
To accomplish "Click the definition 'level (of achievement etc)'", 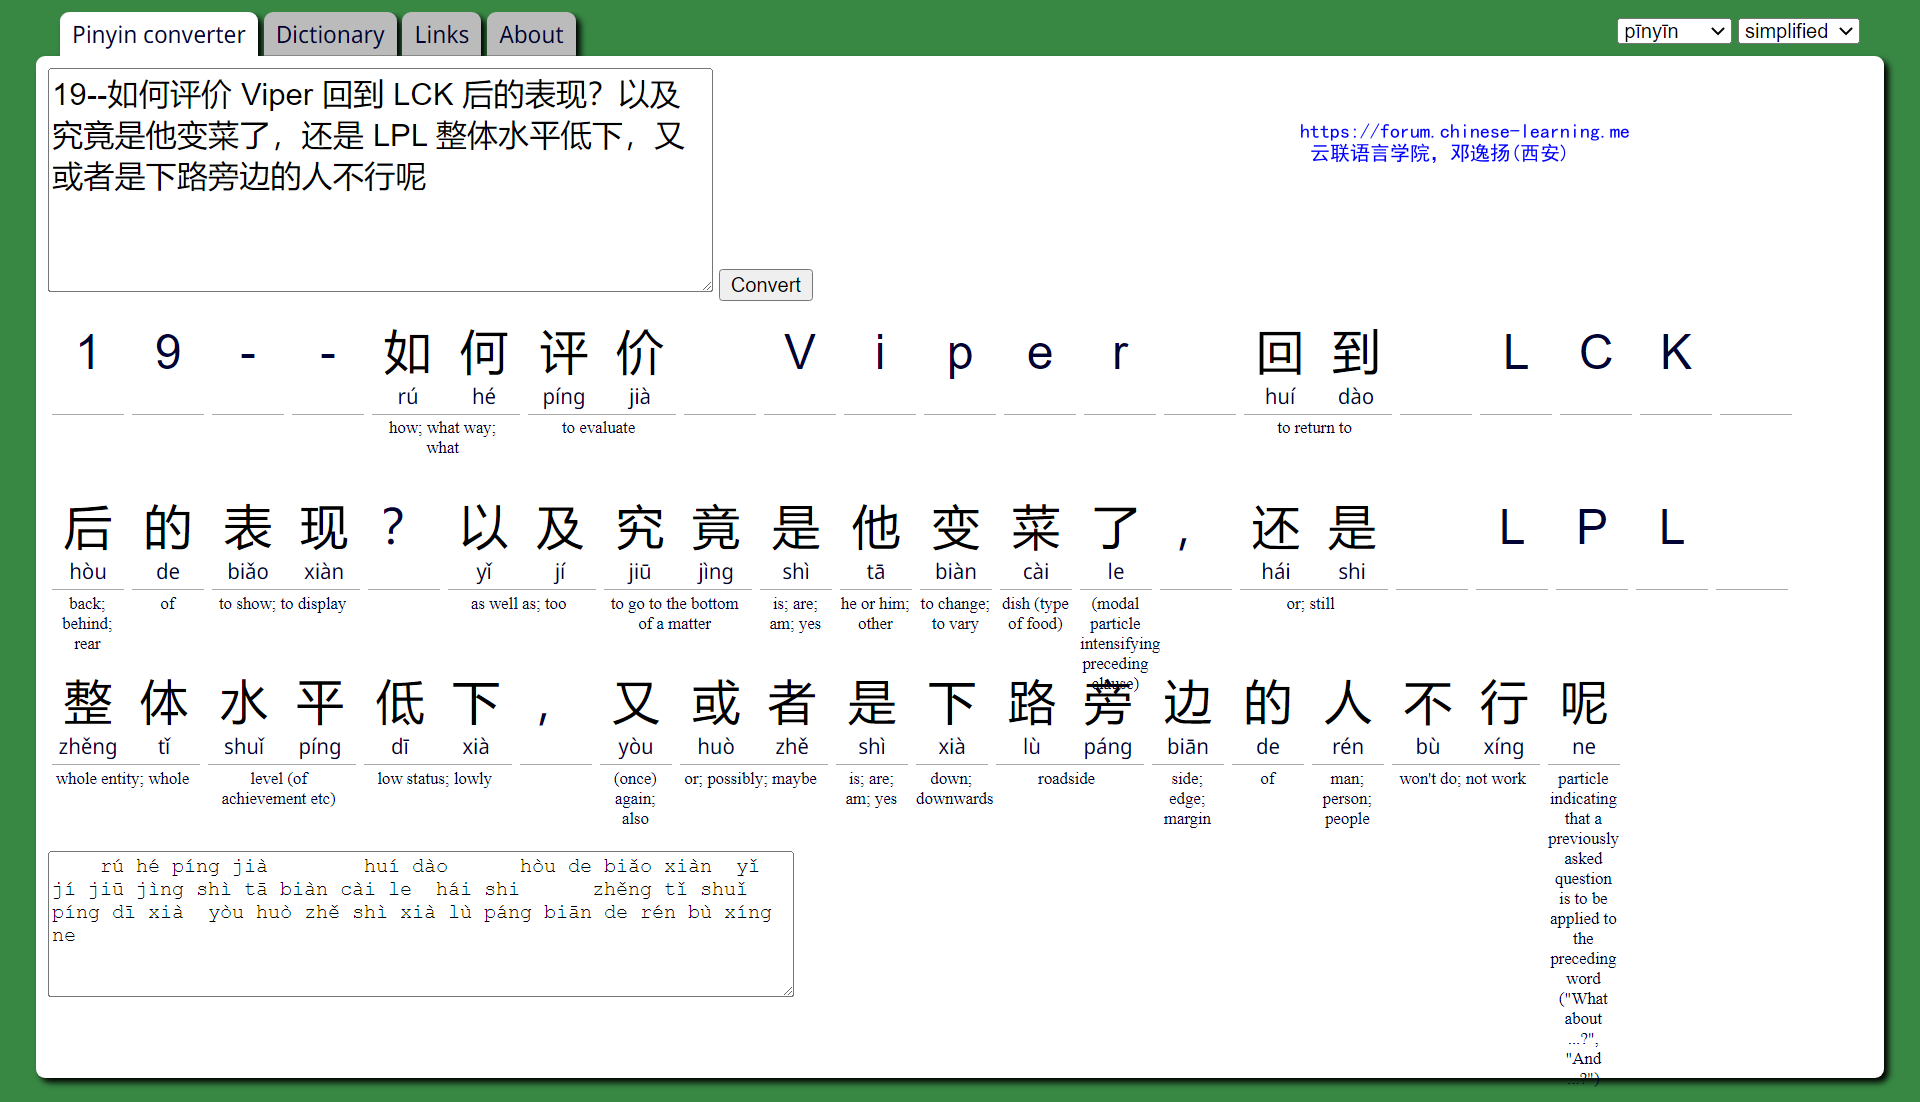I will point(278,789).
